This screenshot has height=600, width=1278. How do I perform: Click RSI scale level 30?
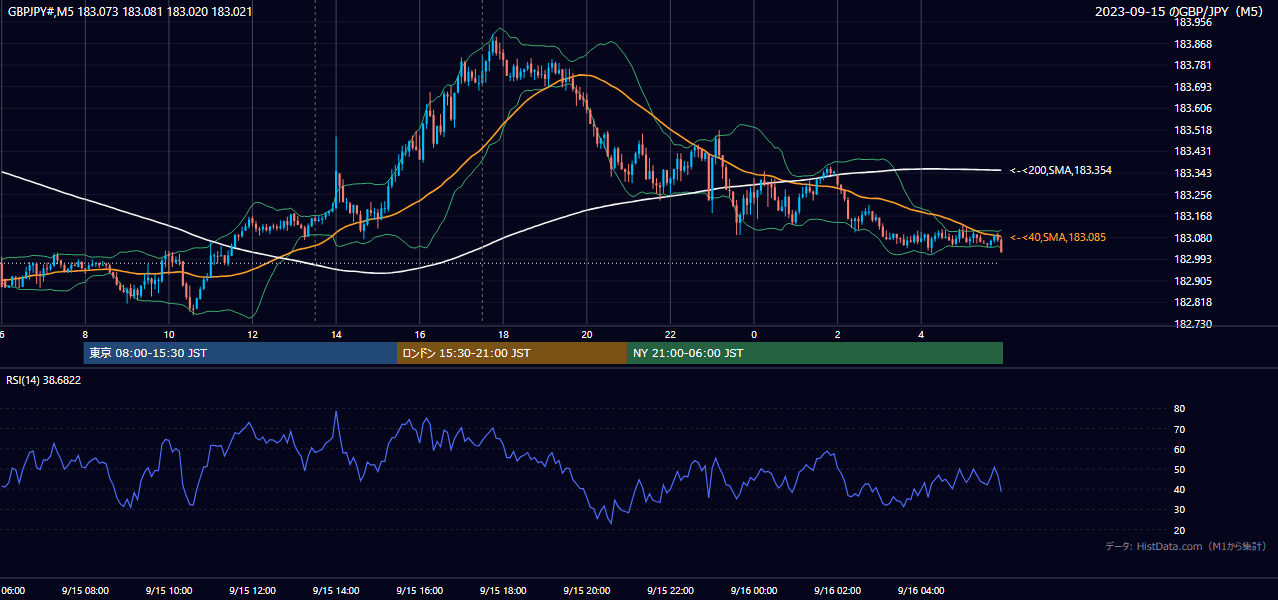[x=1179, y=510]
